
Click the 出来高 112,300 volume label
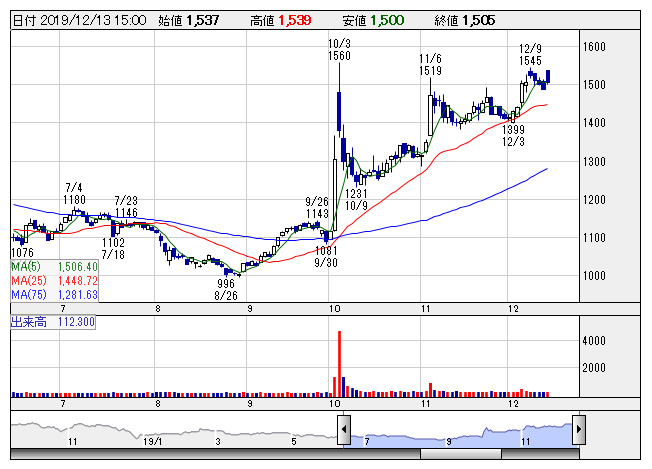point(53,322)
